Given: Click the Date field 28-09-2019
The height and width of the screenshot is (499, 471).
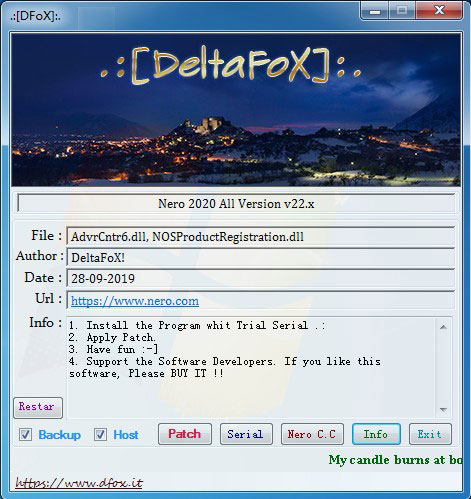Looking at the screenshot, I should [260, 278].
